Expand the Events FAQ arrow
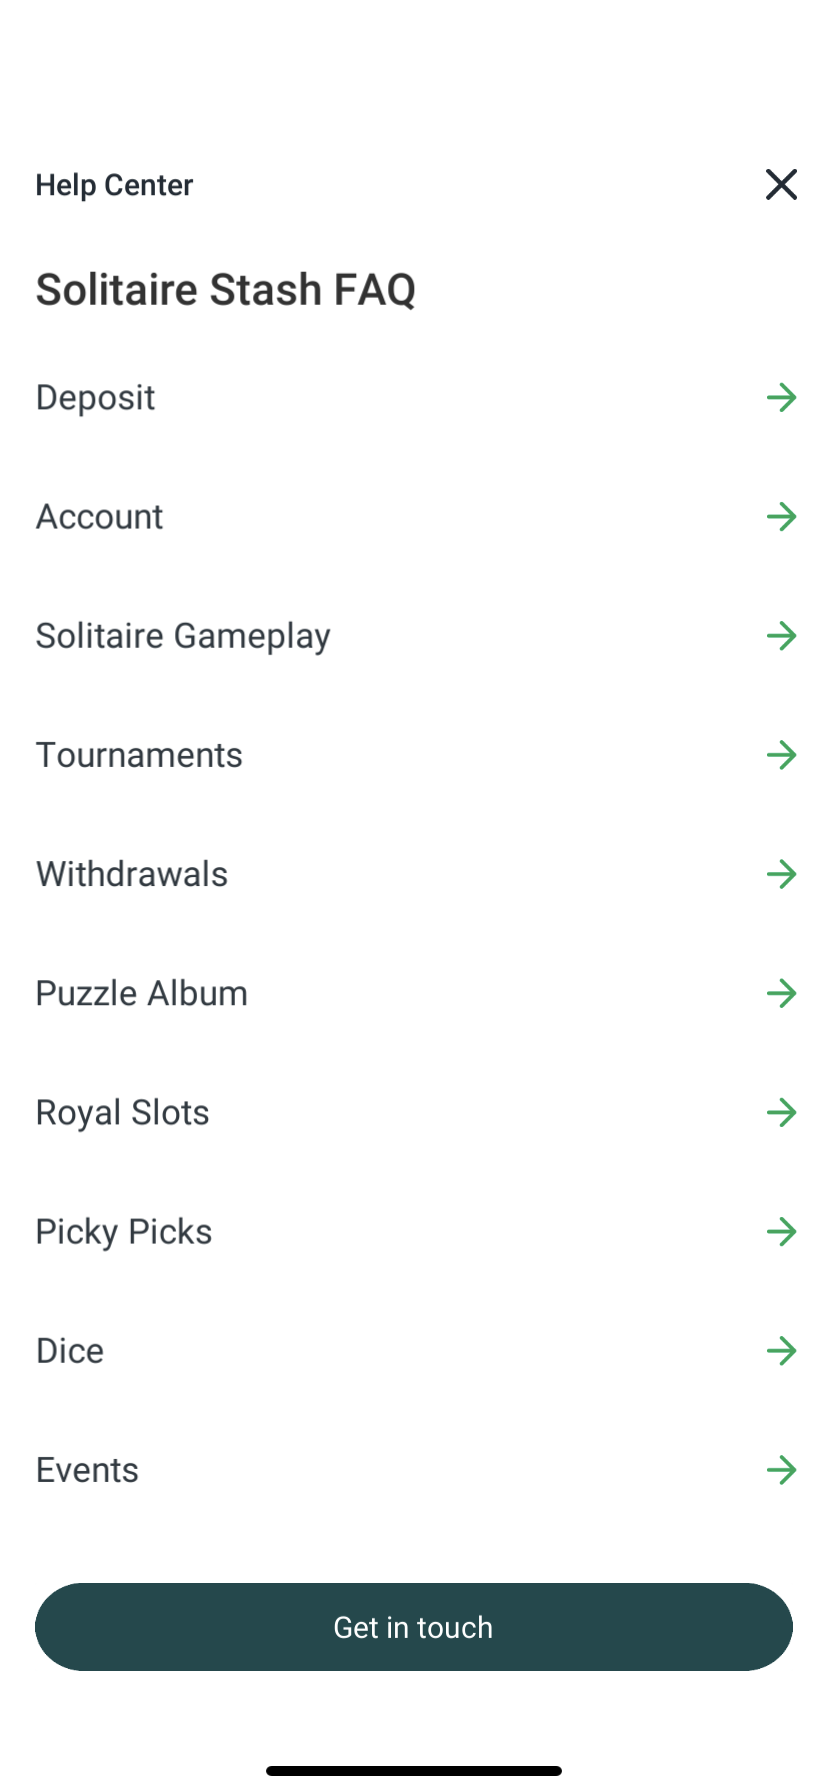This screenshot has height=1792, width=828. (781, 1470)
